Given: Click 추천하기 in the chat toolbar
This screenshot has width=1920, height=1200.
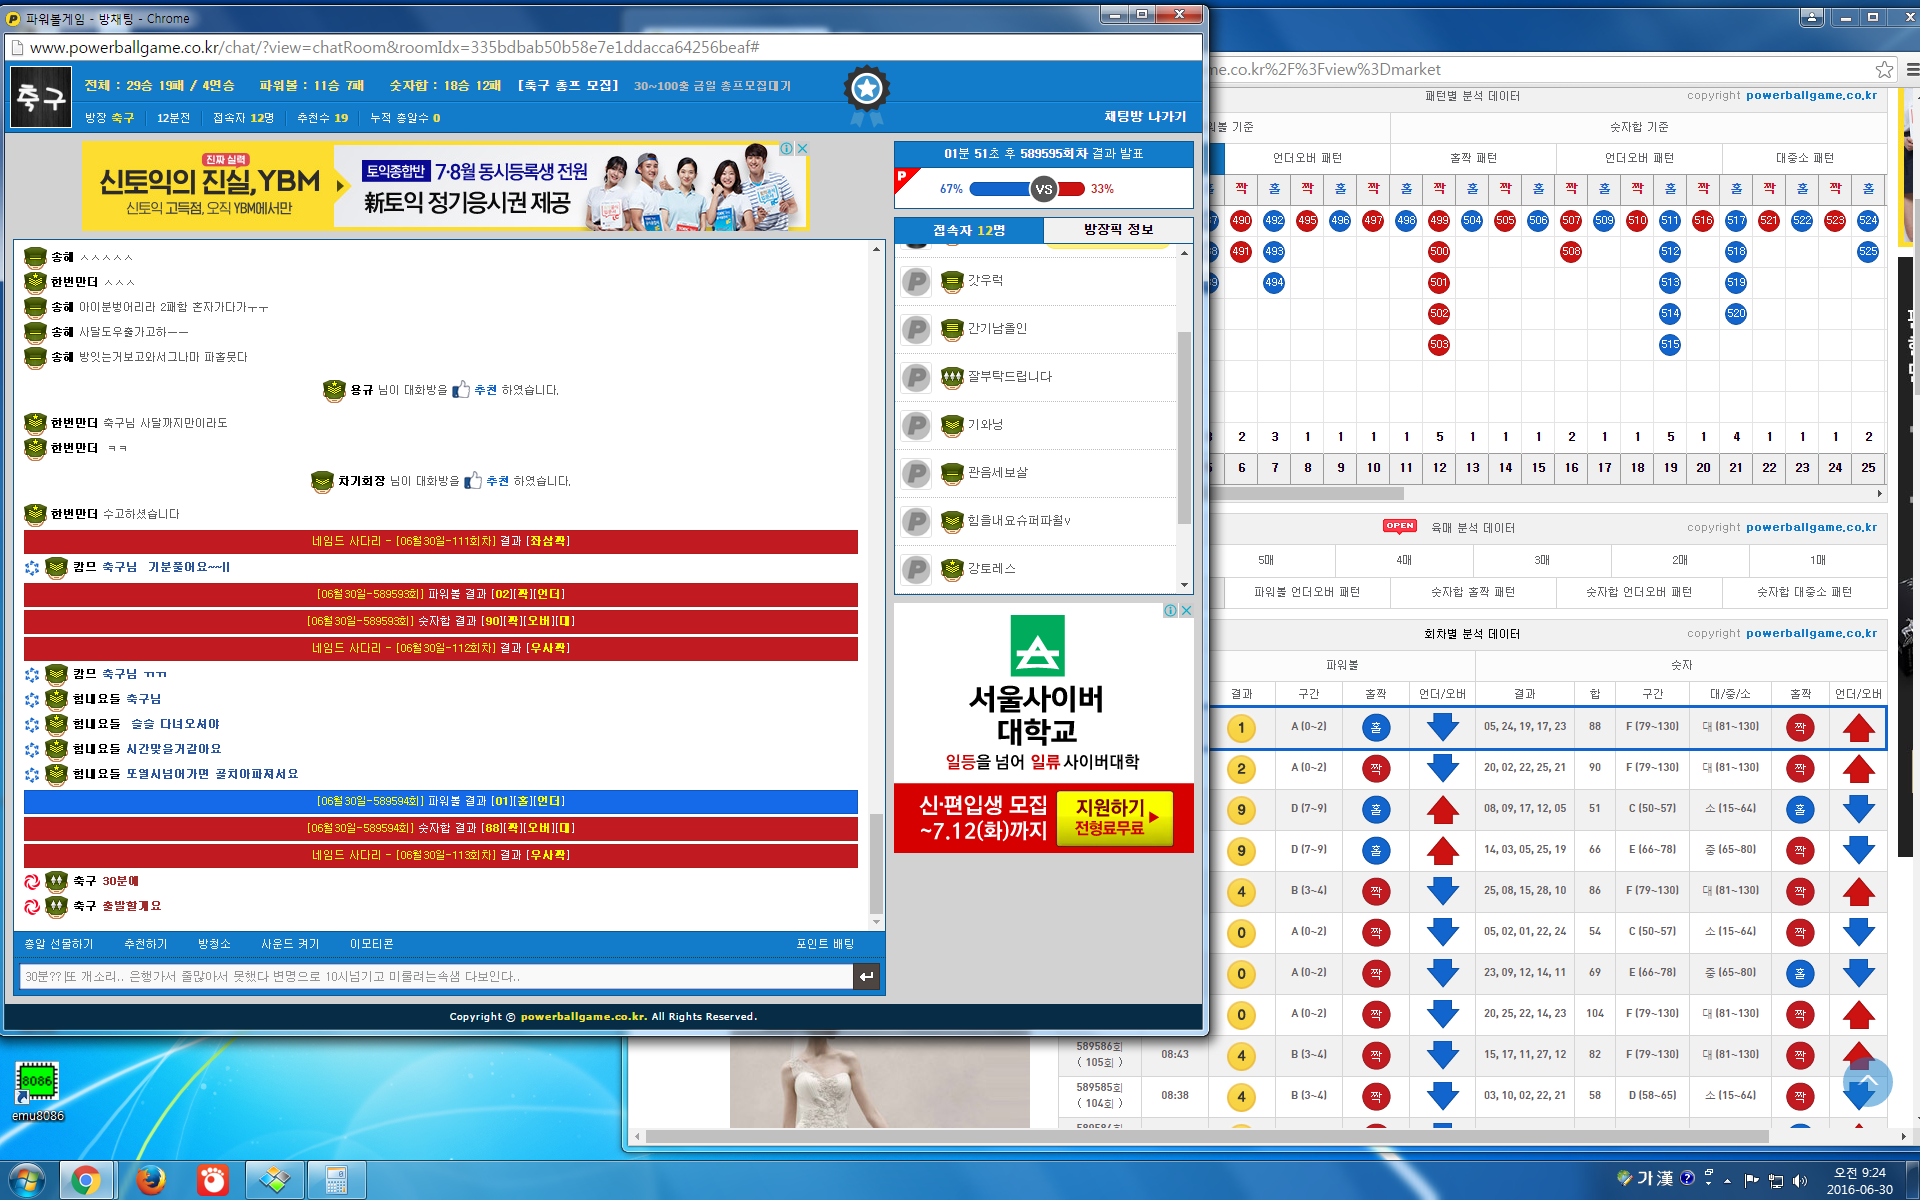Looking at the screenshot, I should click(146, 944).
